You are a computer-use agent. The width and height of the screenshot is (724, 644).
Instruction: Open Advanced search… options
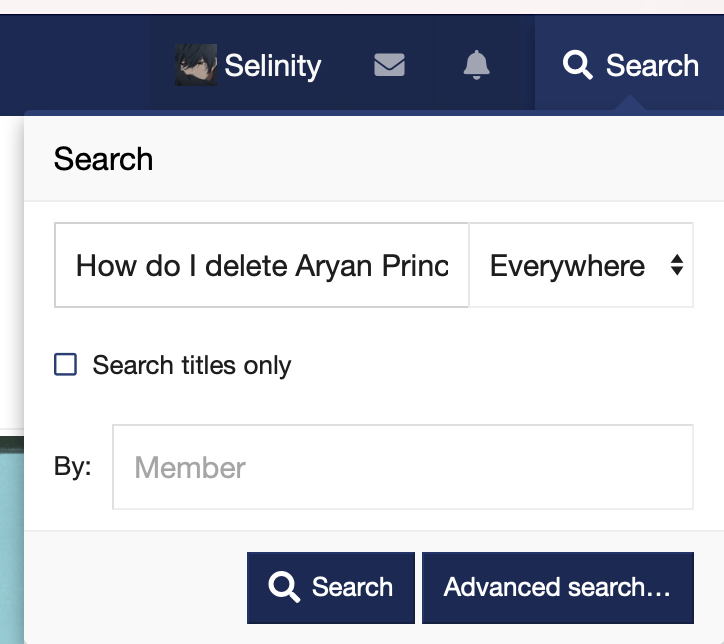557,588
